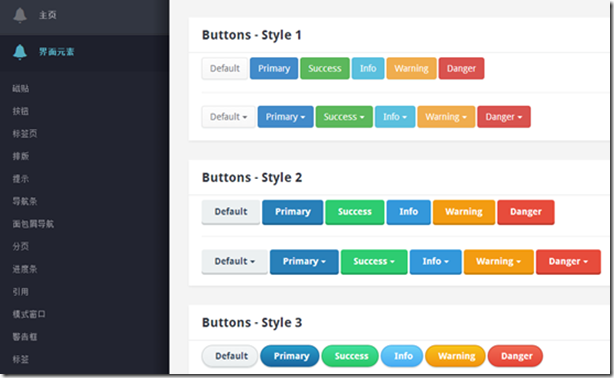614x378 pixels.
Task: Navigate to 标签页 in the sidebar
Action: [x=25, y=134]
